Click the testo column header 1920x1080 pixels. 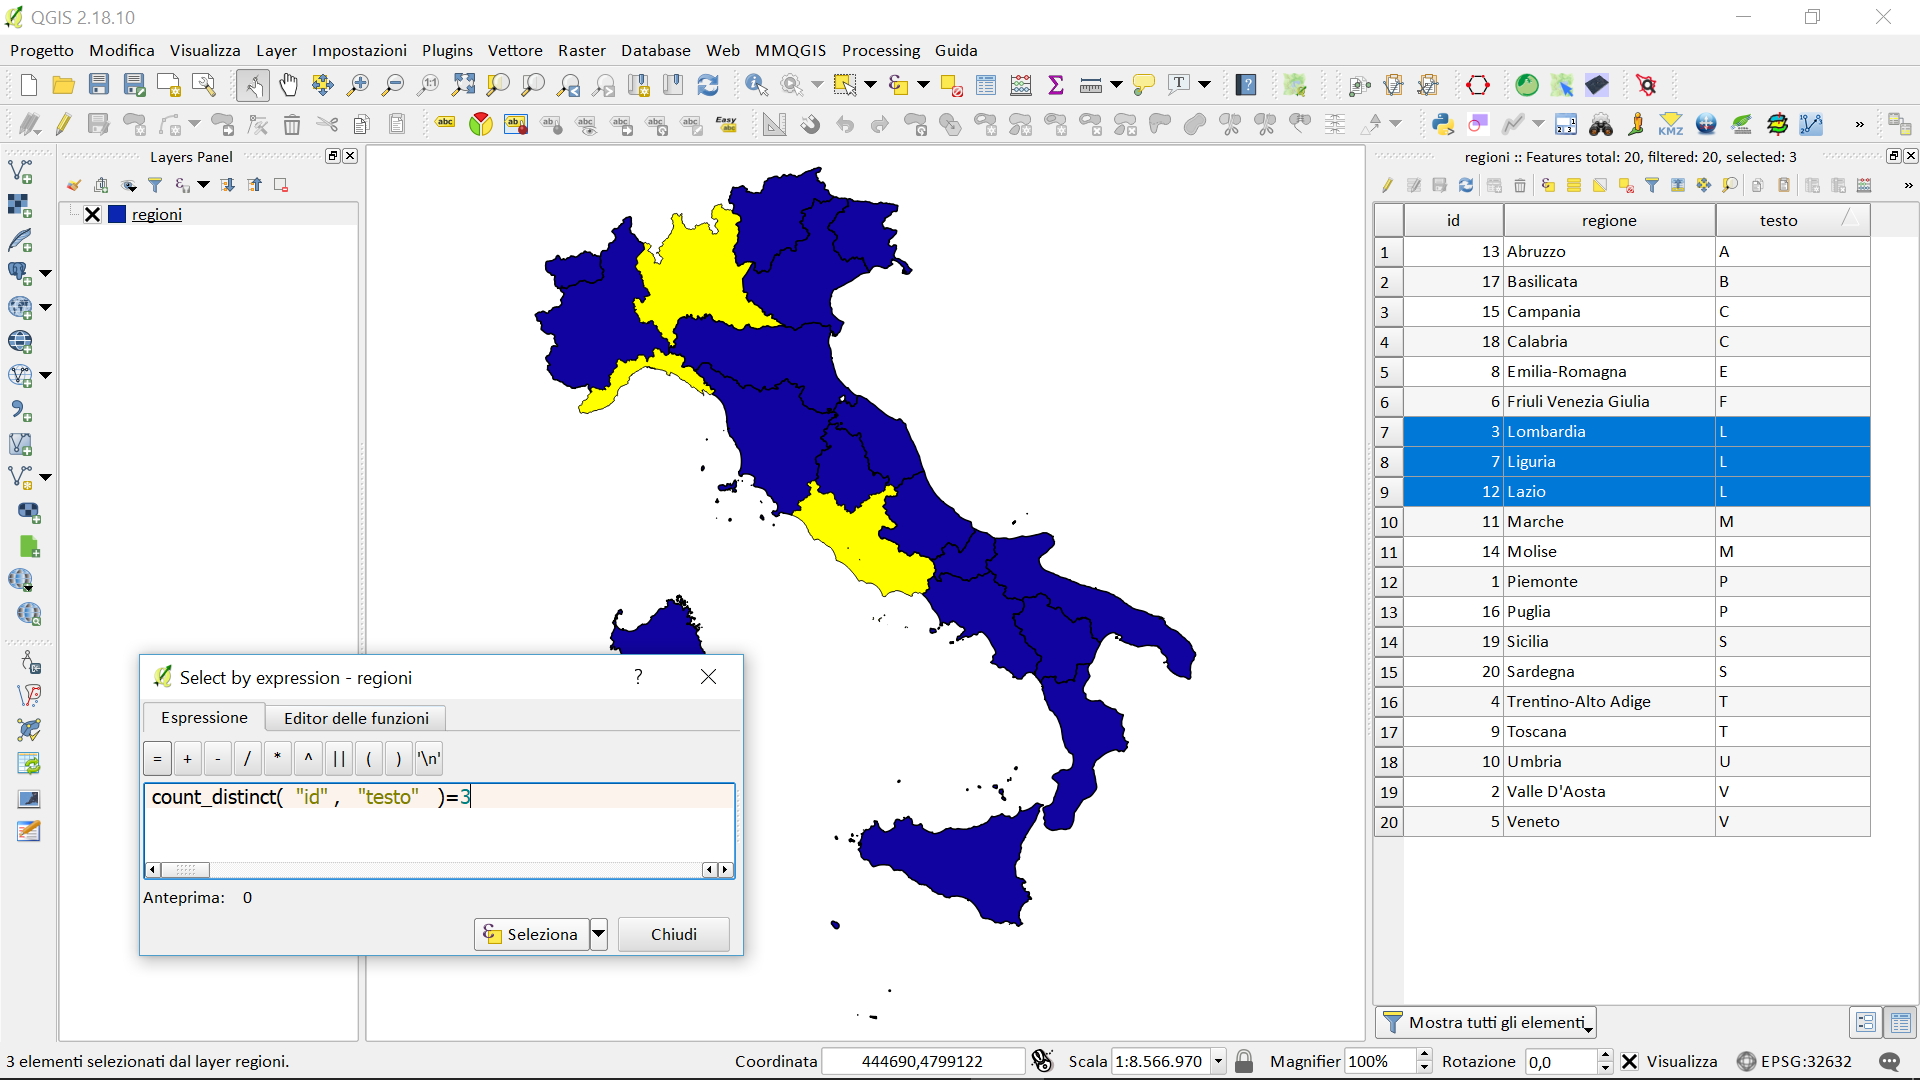click(x=1778, y=220)
